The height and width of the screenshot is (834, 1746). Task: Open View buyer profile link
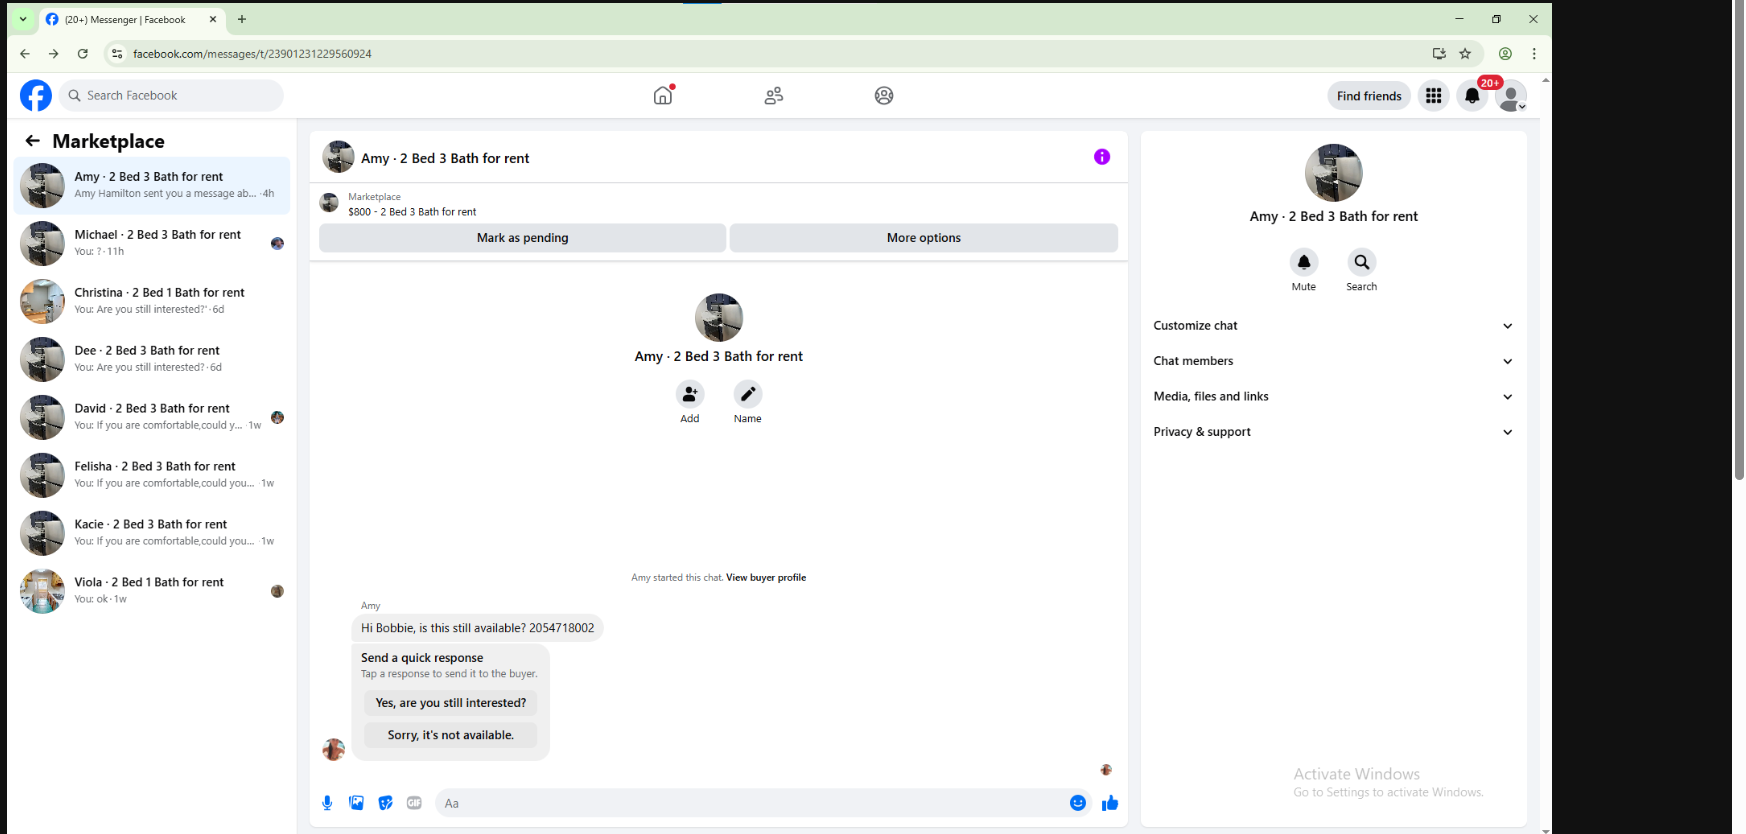[x=766, y=578]
